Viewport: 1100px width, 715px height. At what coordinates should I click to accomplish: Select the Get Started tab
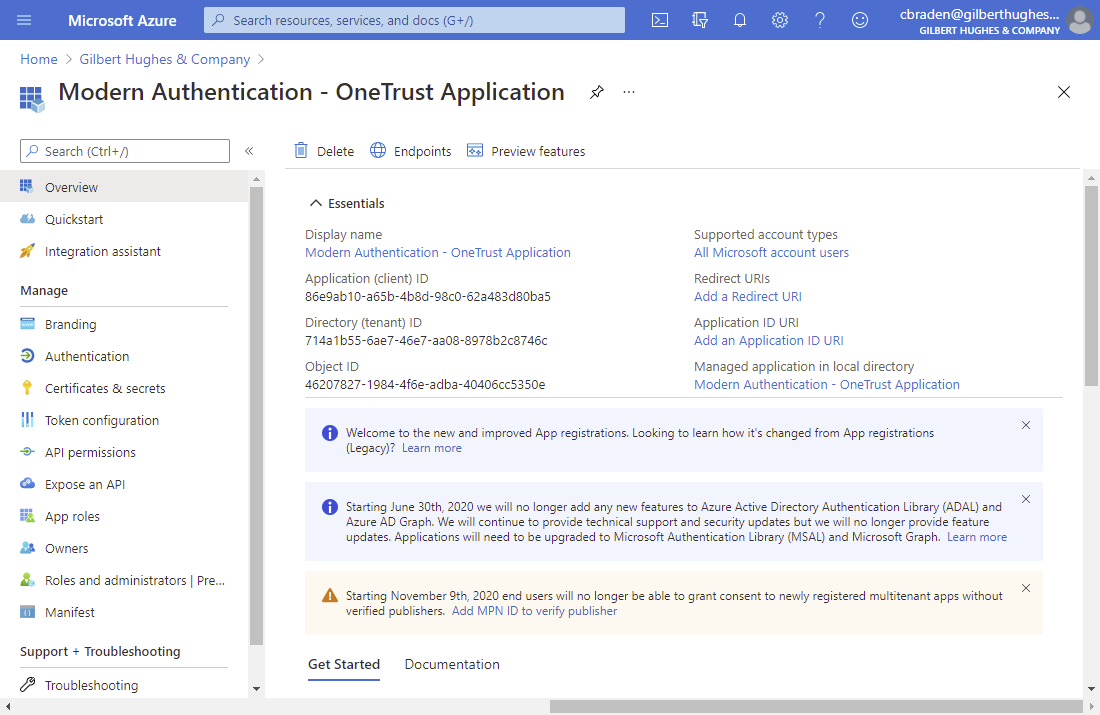pyautogui.click(x=344, y=664)
